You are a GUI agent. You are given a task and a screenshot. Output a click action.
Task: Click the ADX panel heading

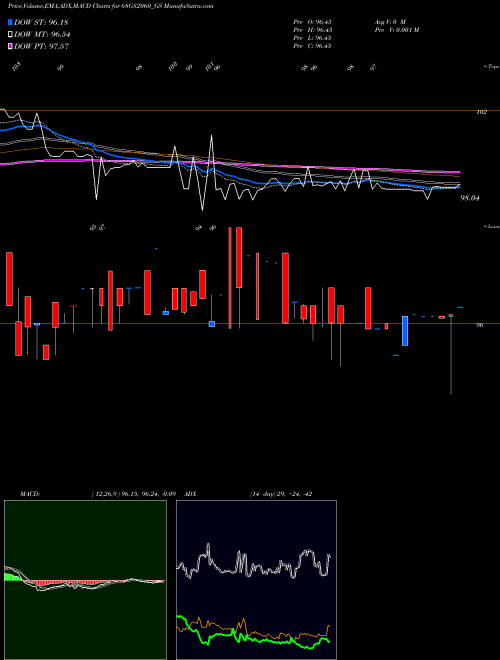pyautogui.click(x=190, y=494)
